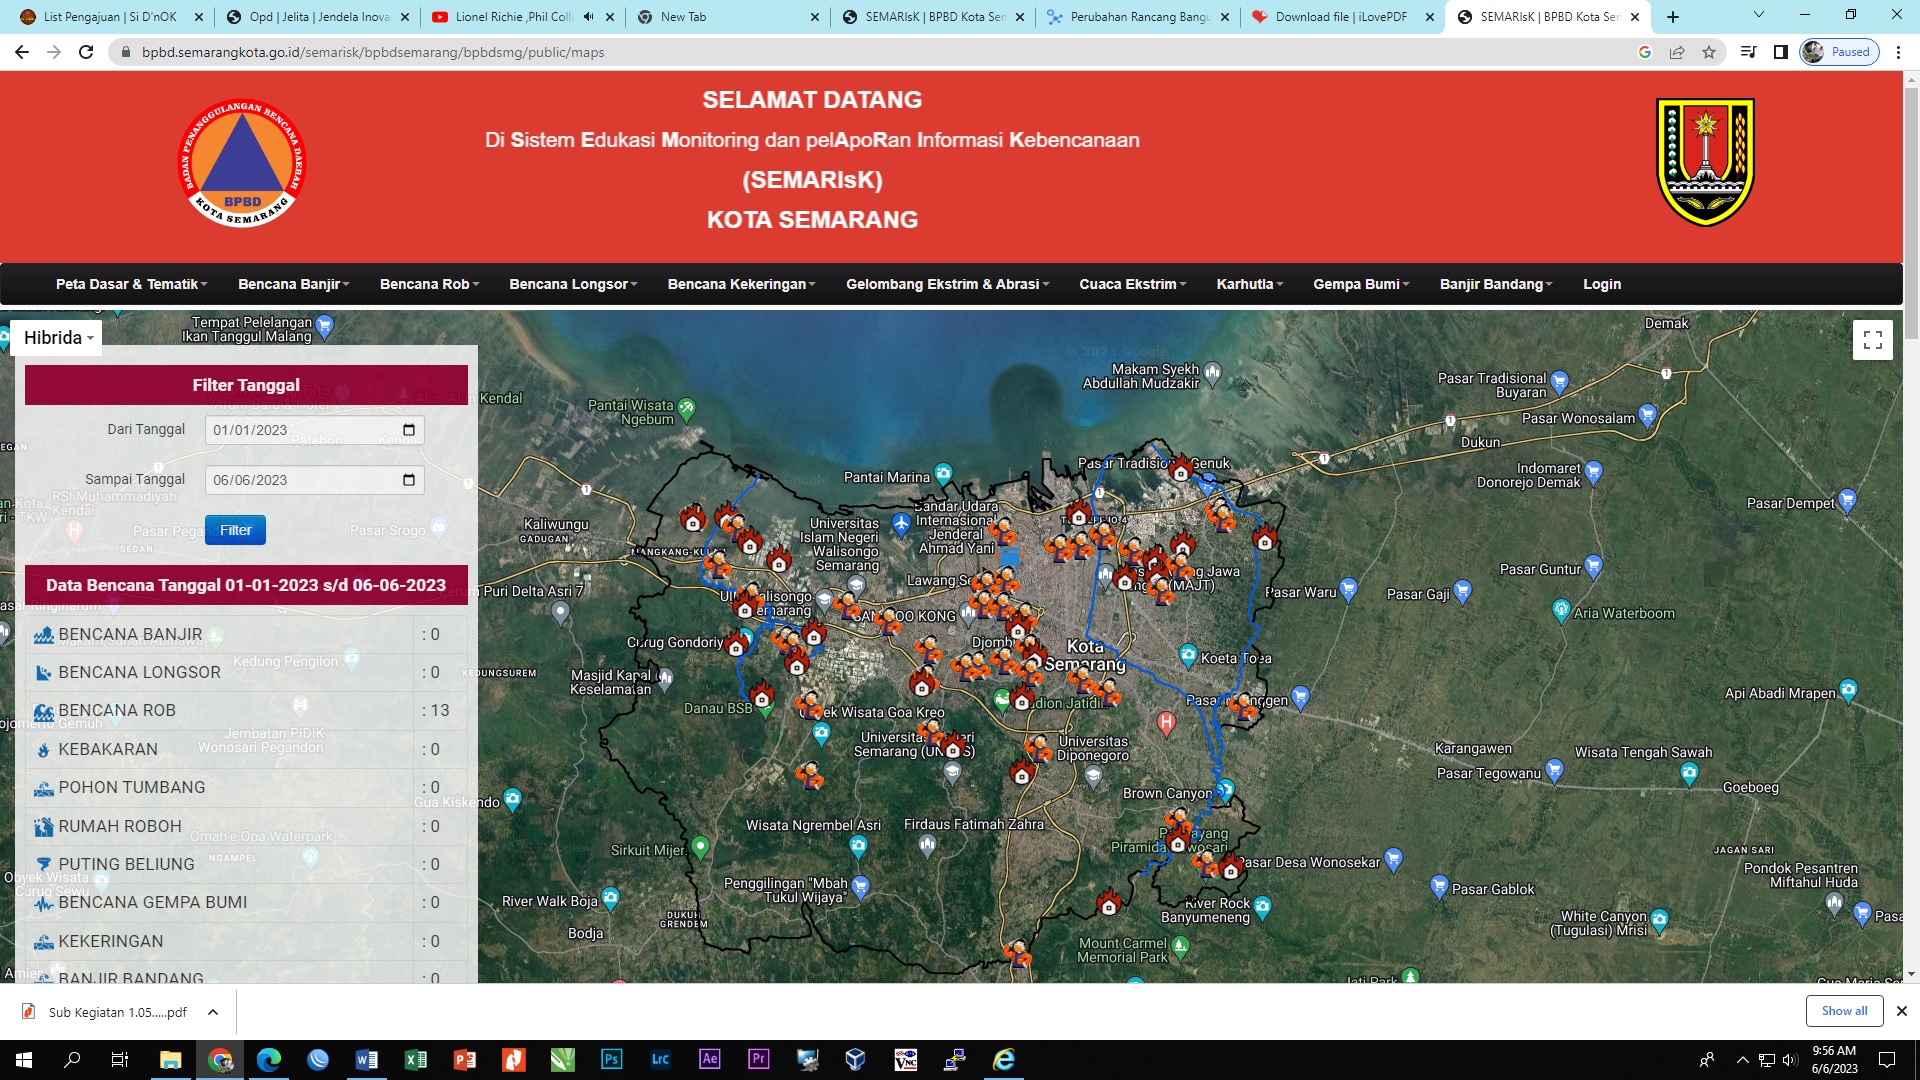
Task: Bookmark this page with the star icon
Action: (1709, 52)
